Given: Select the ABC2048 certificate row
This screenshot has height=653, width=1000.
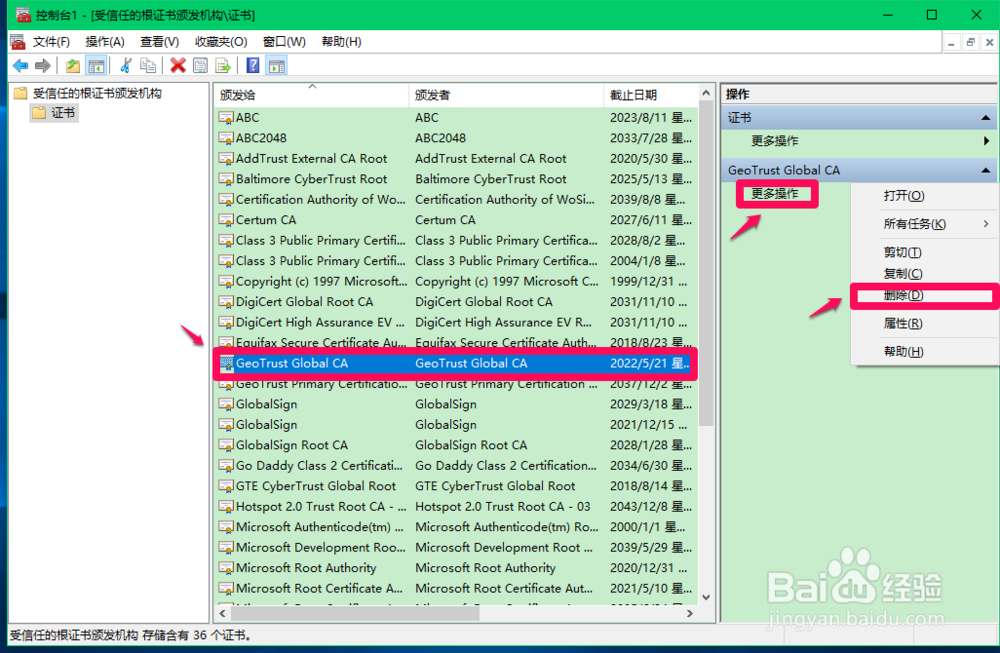Looking at the screenshot, I should coord(456,138).
